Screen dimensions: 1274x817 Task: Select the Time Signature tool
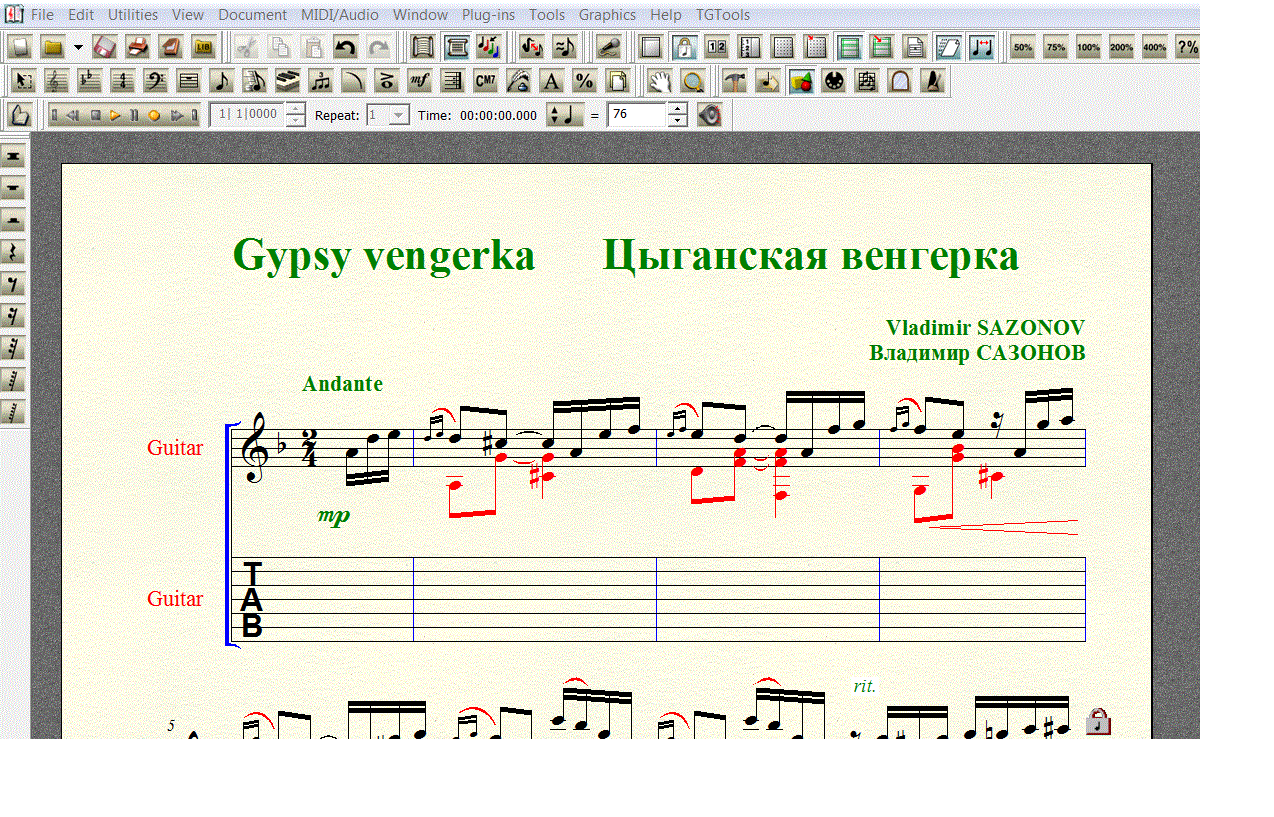point(122,81)
